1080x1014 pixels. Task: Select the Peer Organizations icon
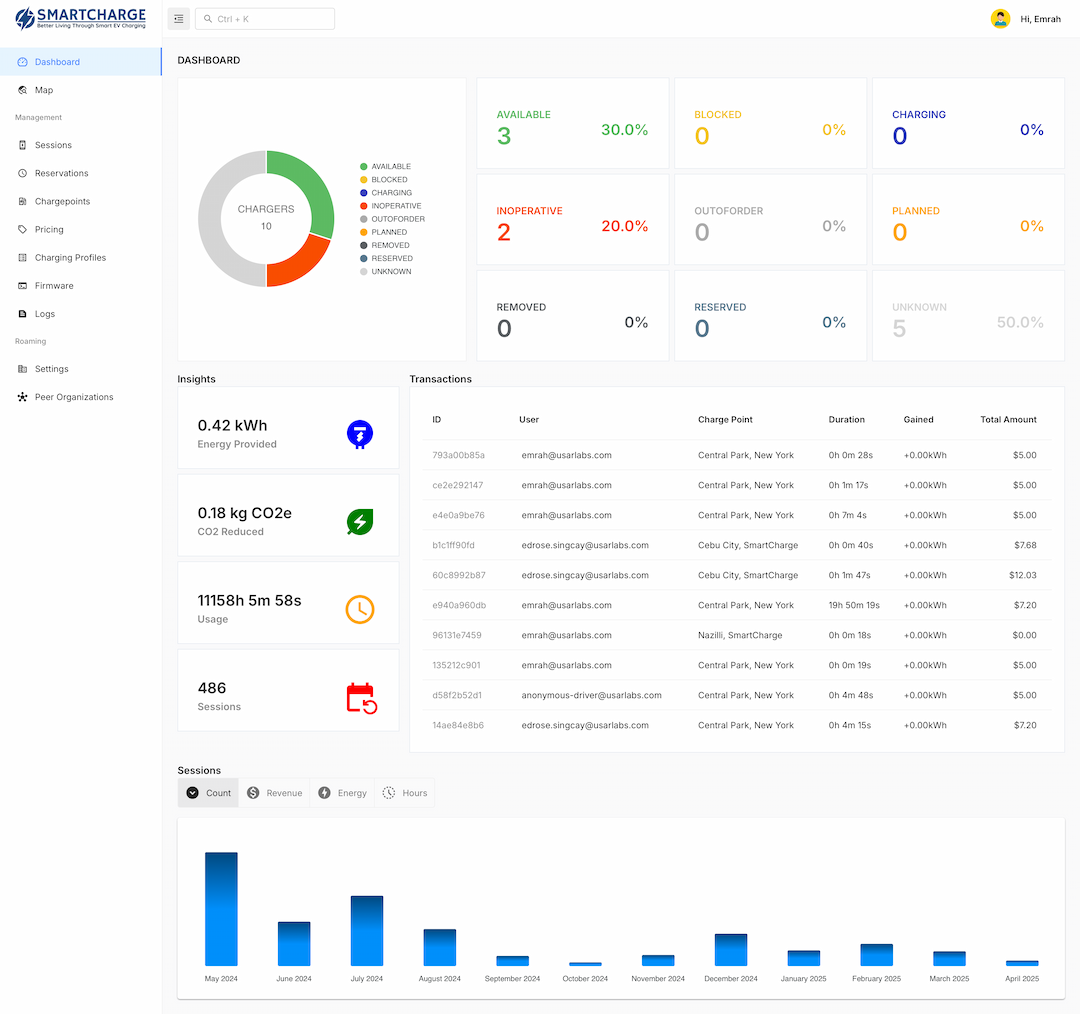pyautogui.click(x=22, y=396)
